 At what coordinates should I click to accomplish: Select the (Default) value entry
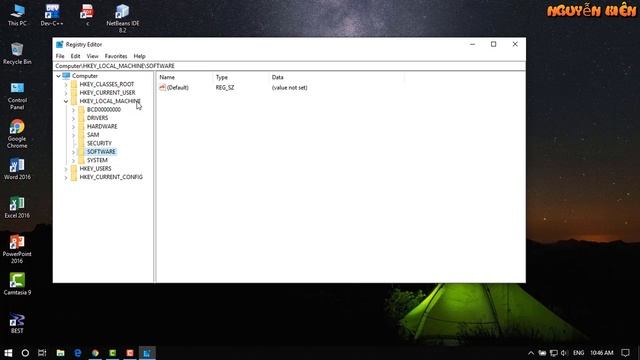pyautogui.click(x=178, y=87)
